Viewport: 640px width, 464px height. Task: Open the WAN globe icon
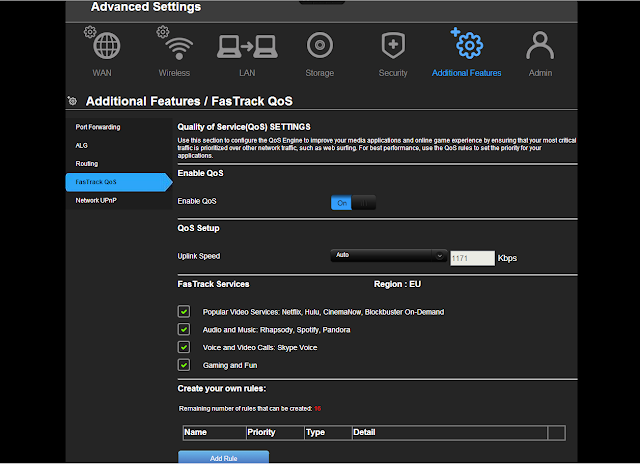[107, 47]
